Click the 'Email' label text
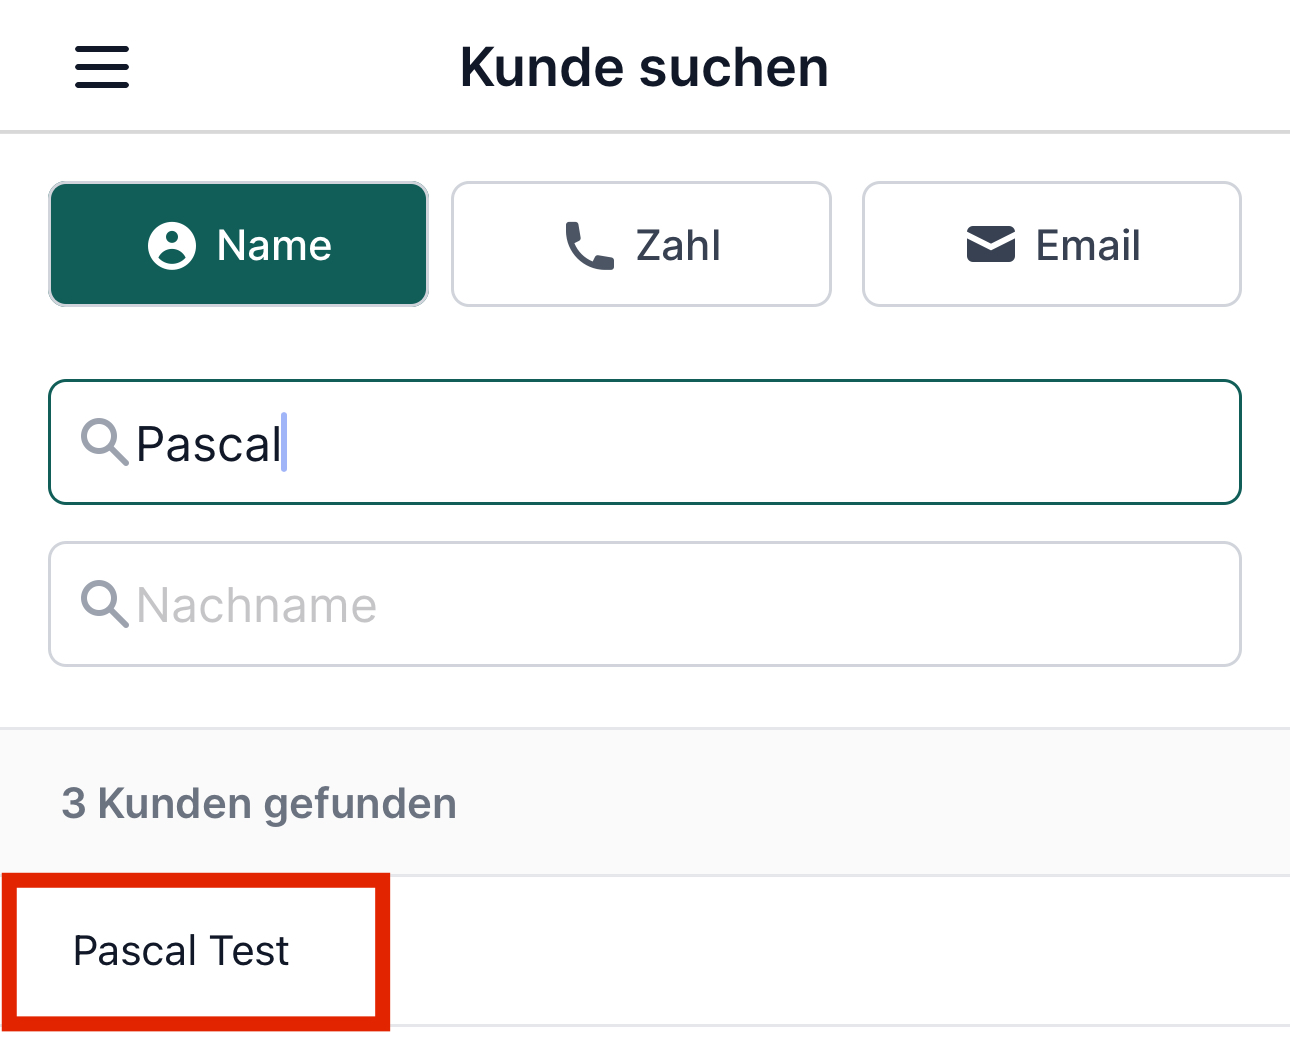 [x=1088, y=245]
